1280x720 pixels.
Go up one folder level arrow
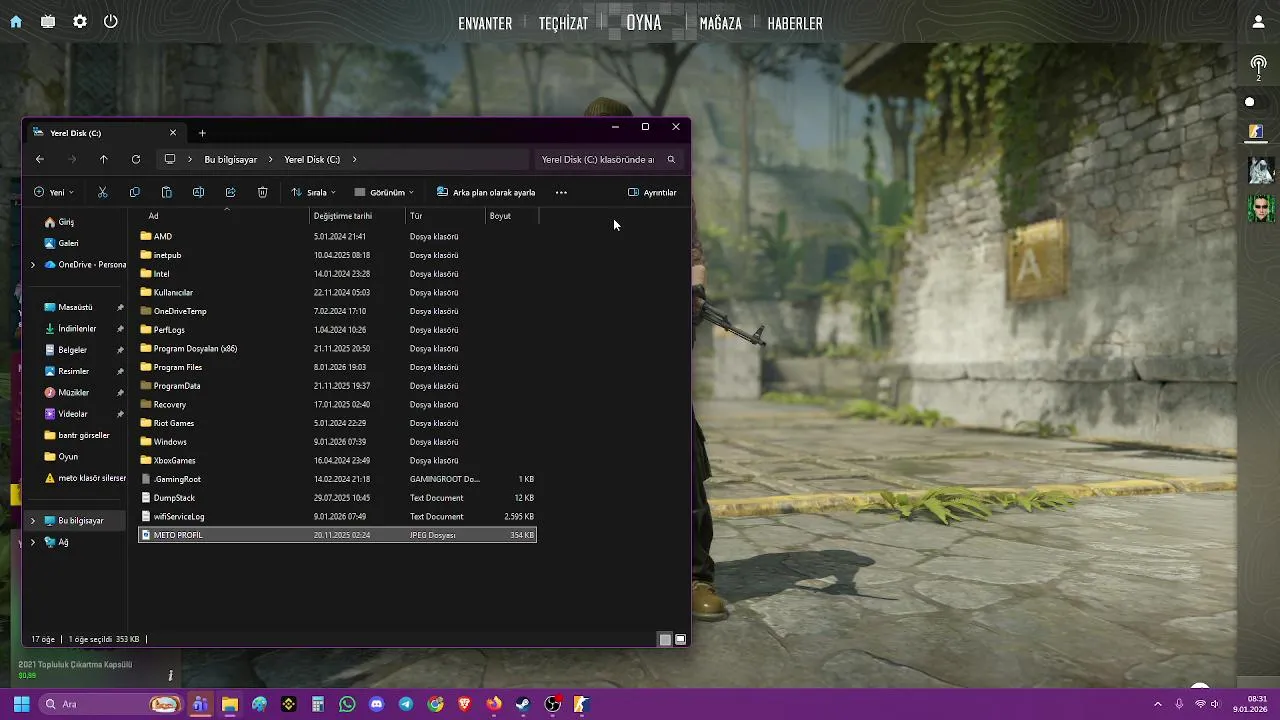(x=103, y=159)
